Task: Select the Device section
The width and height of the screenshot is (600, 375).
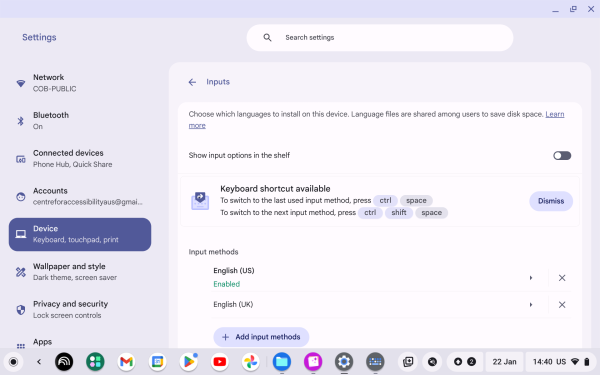Action: tap(80, 234)
